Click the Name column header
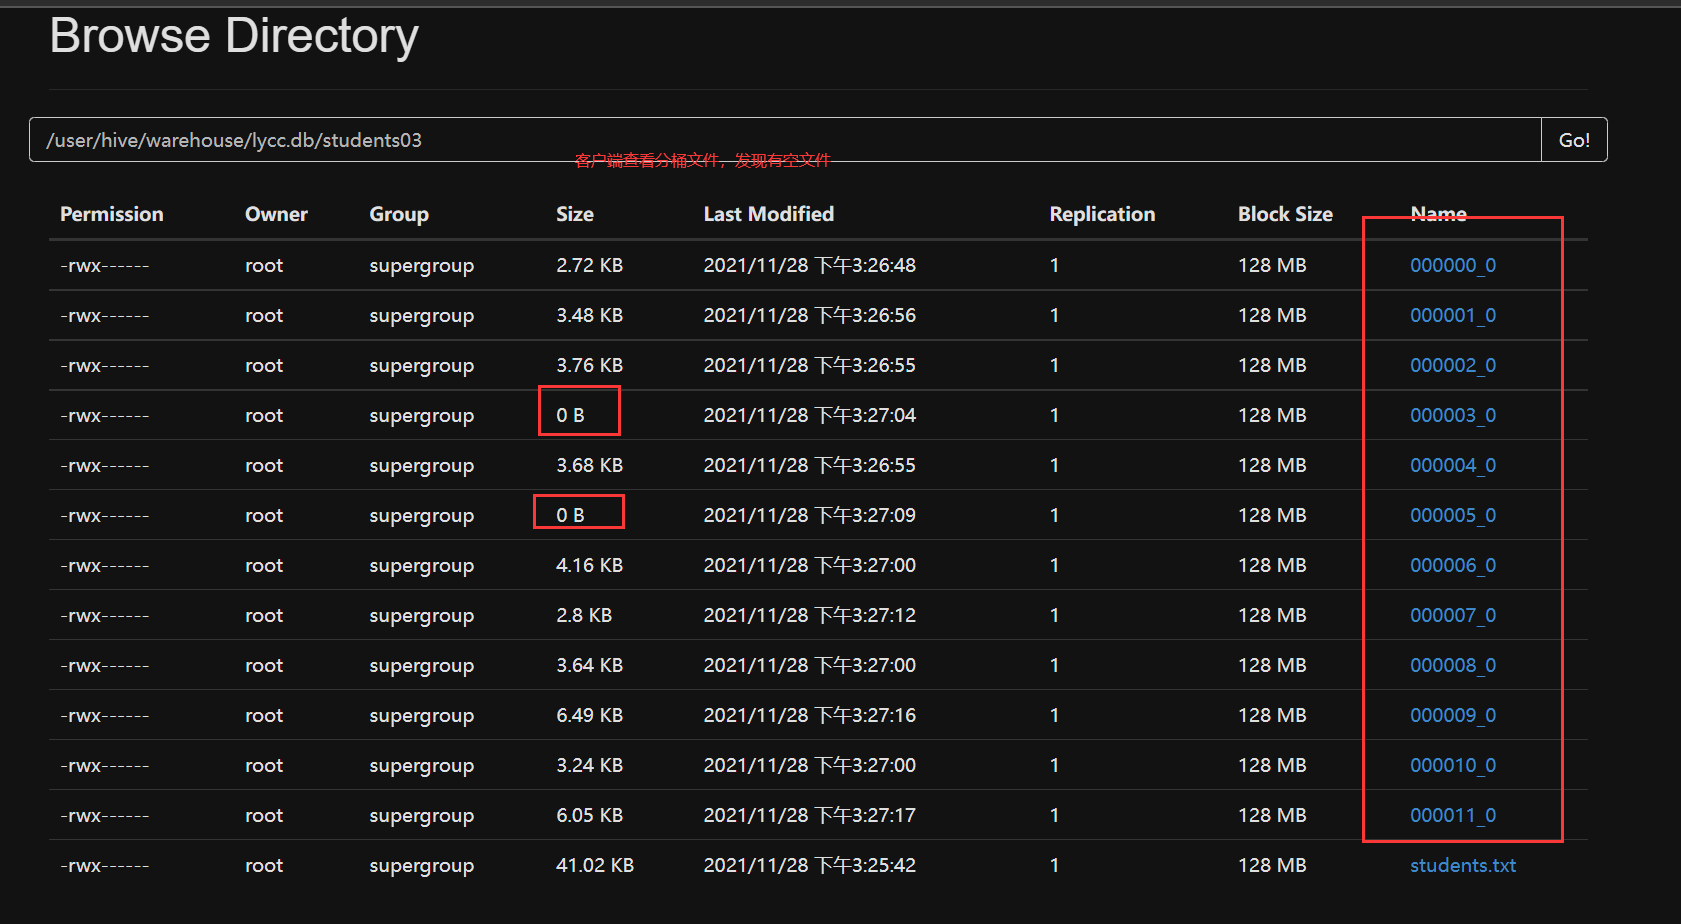 click(1438, 214)
